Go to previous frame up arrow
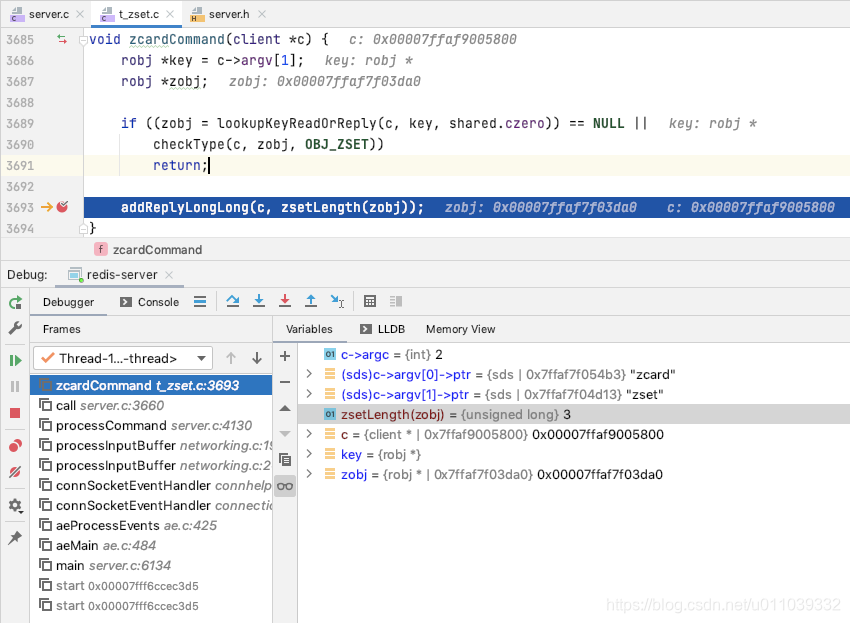The image size is (850, 623). coord(231,358)
